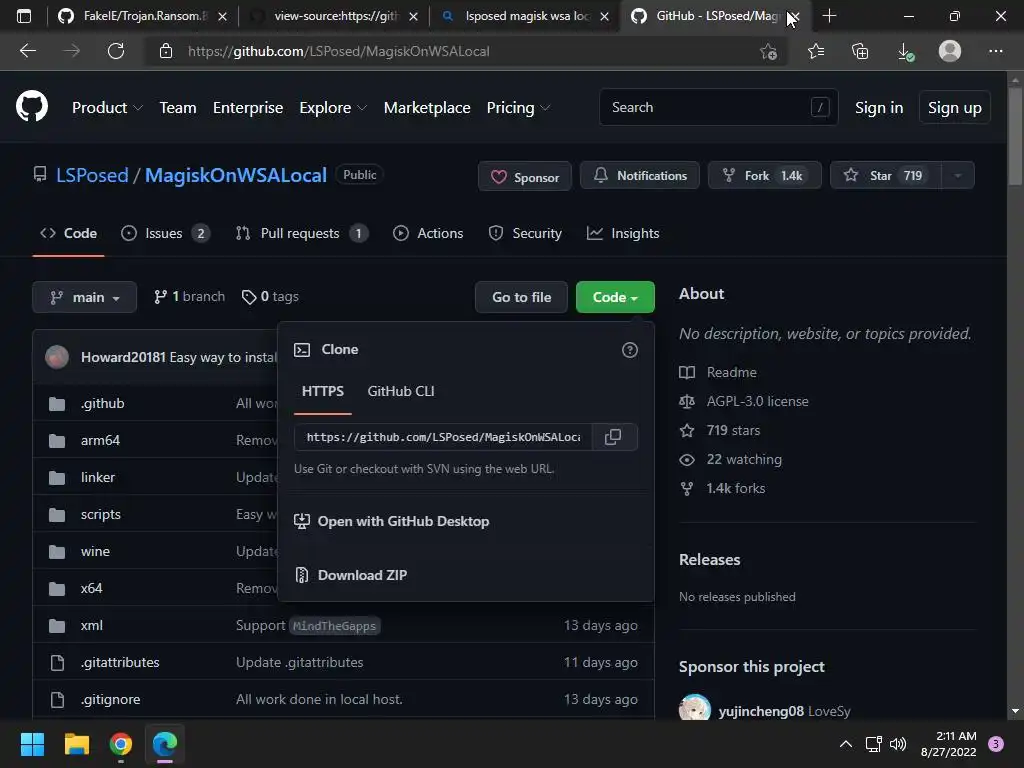Image resolution: width=1024 pixels, height=768 pixels.
Task: Add this page to favorites
Action: click(769, 51)
